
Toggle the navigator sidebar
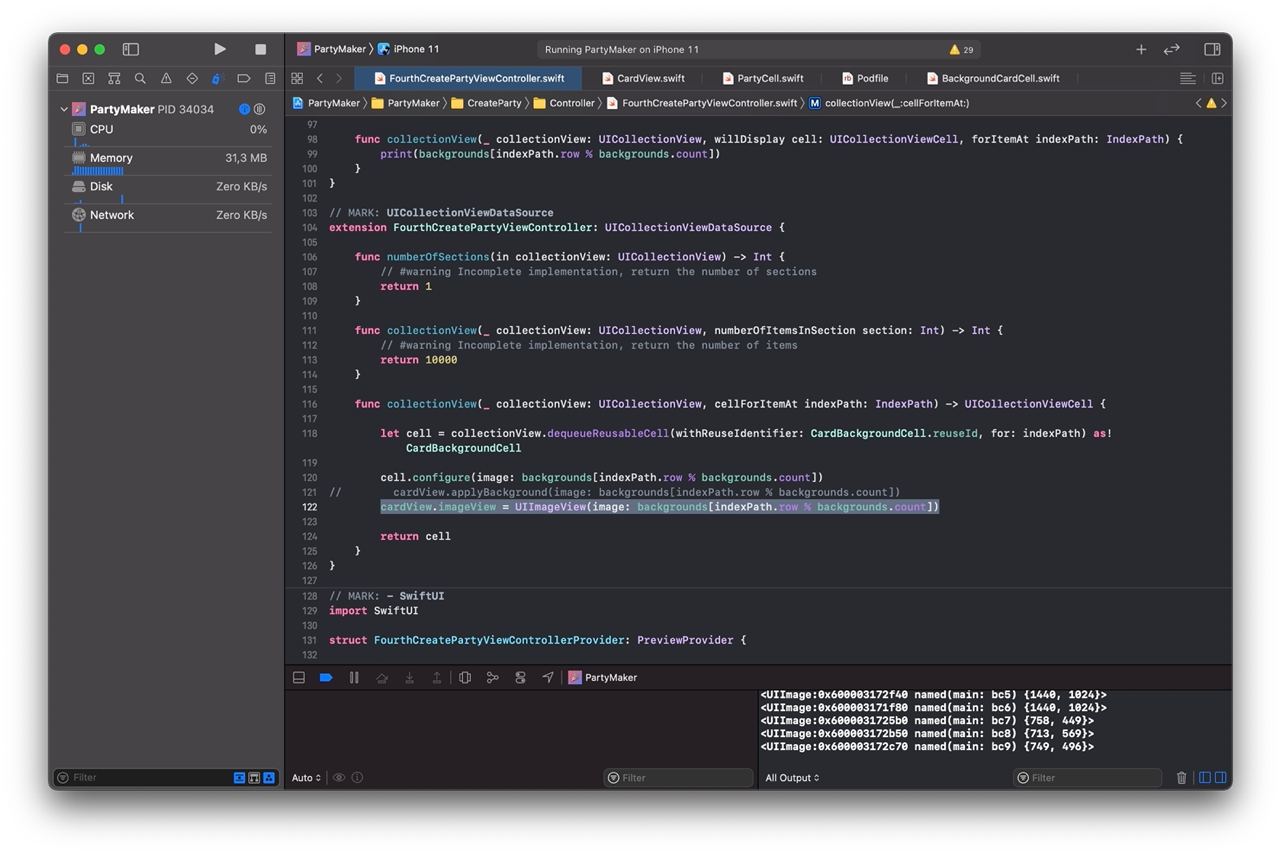[x=130, y=49]
